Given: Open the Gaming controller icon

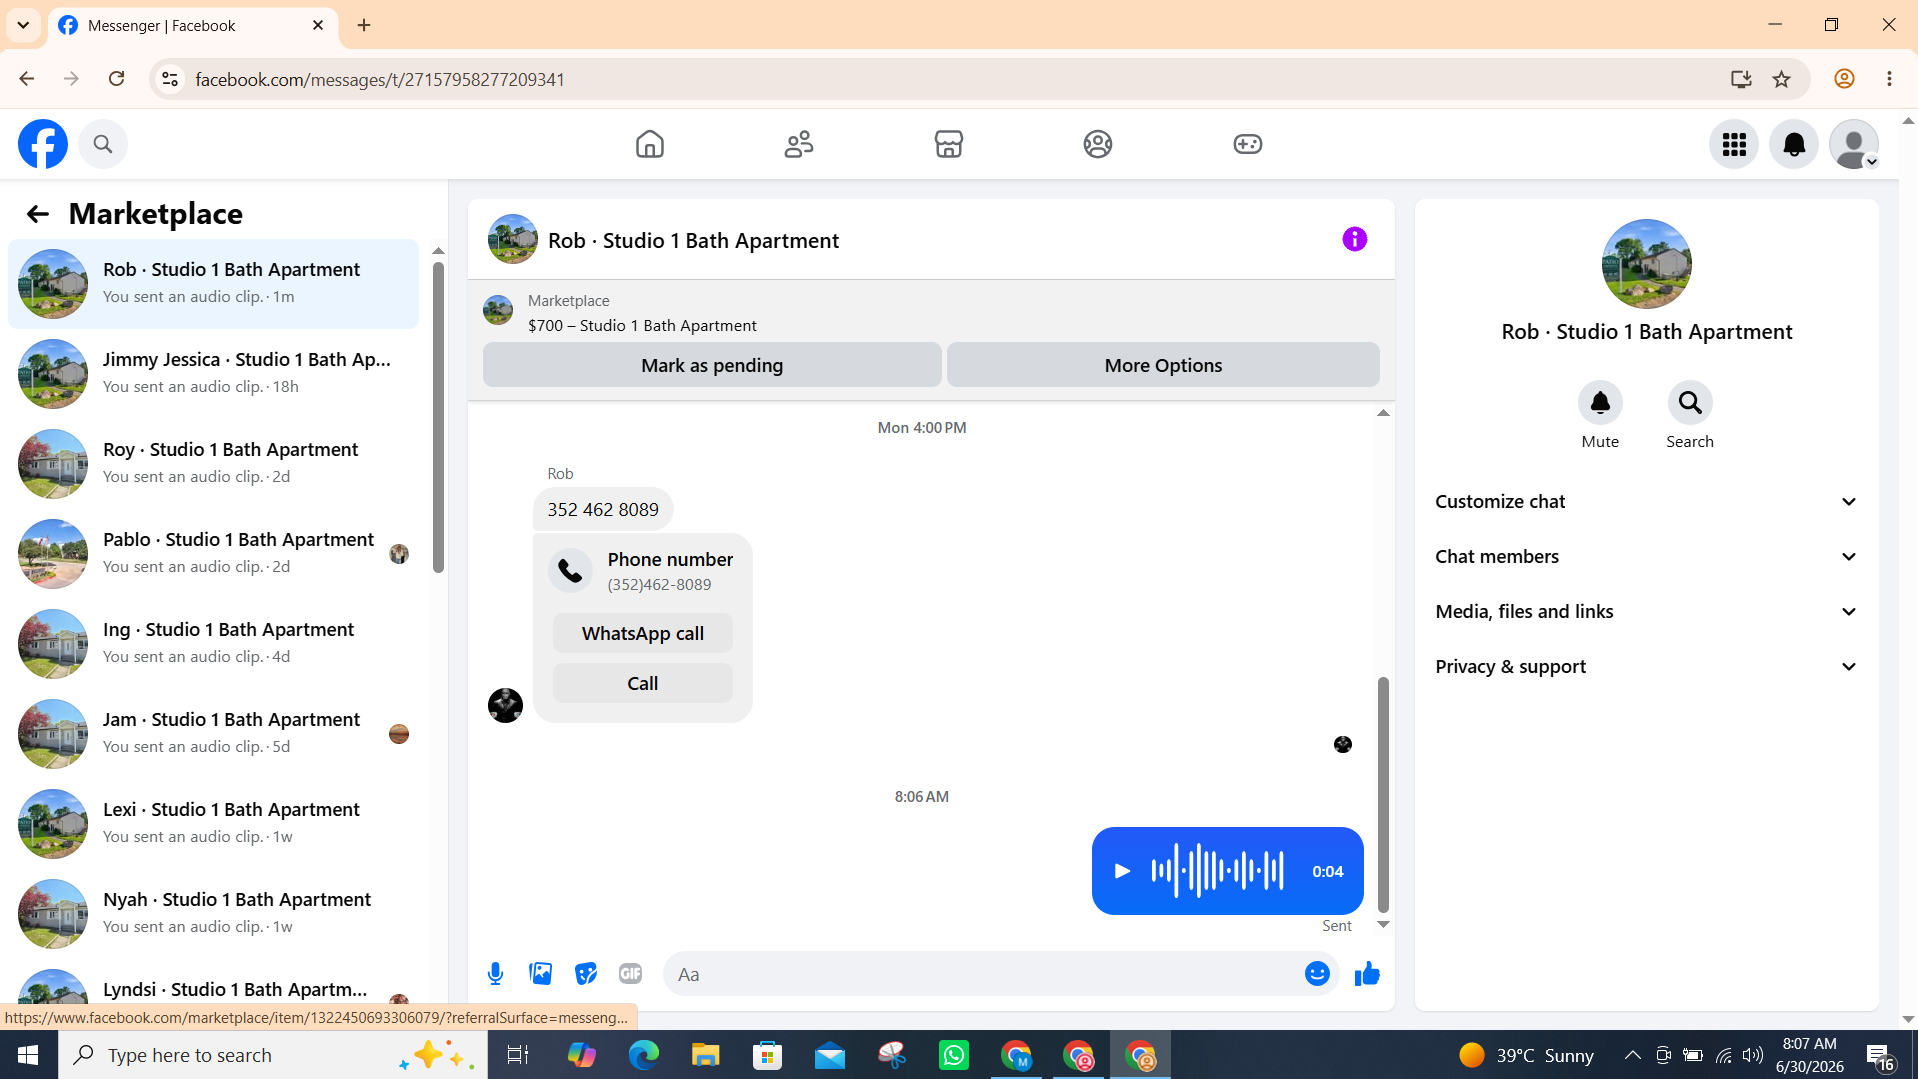Looking at the screenshot, I should pyautogui.click(x=1248, y=144).
